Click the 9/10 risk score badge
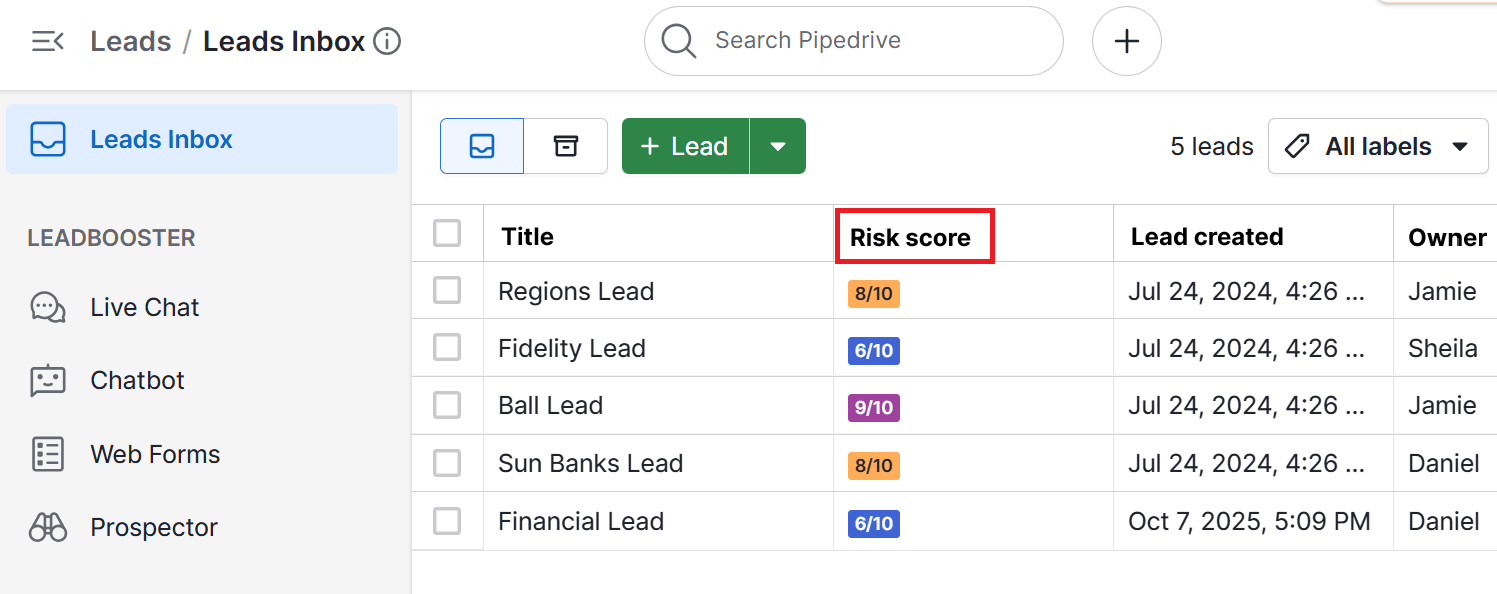This screenshot has height=594, width=1497. (x=873, y=406)
